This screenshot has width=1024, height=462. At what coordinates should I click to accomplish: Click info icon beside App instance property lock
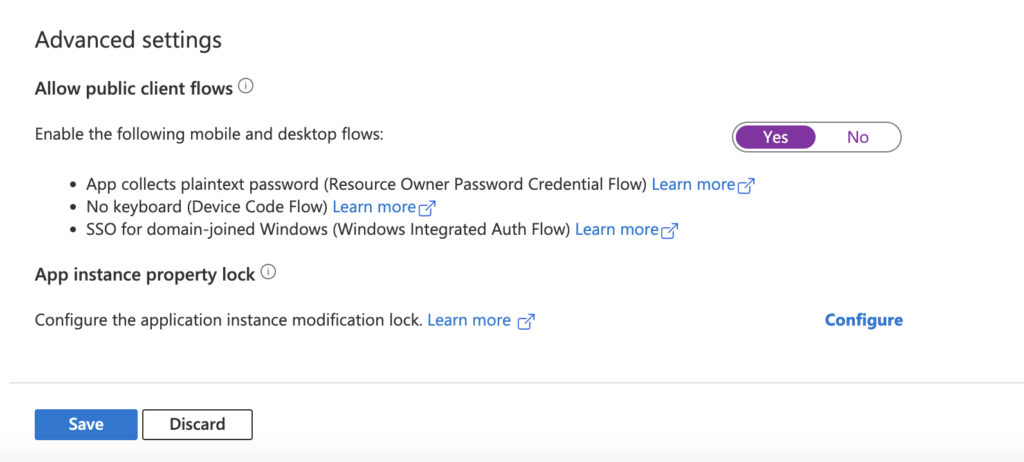[268, 272]
